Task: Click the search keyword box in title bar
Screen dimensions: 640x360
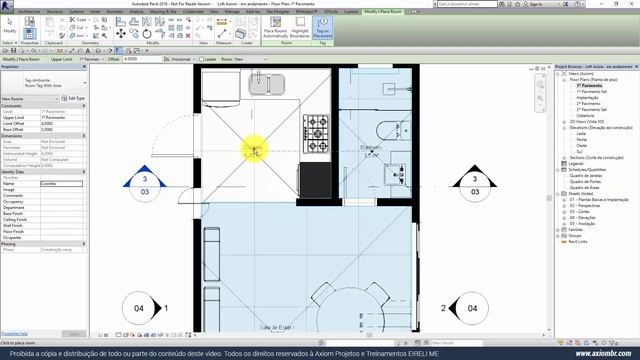Action: (467, 4)
